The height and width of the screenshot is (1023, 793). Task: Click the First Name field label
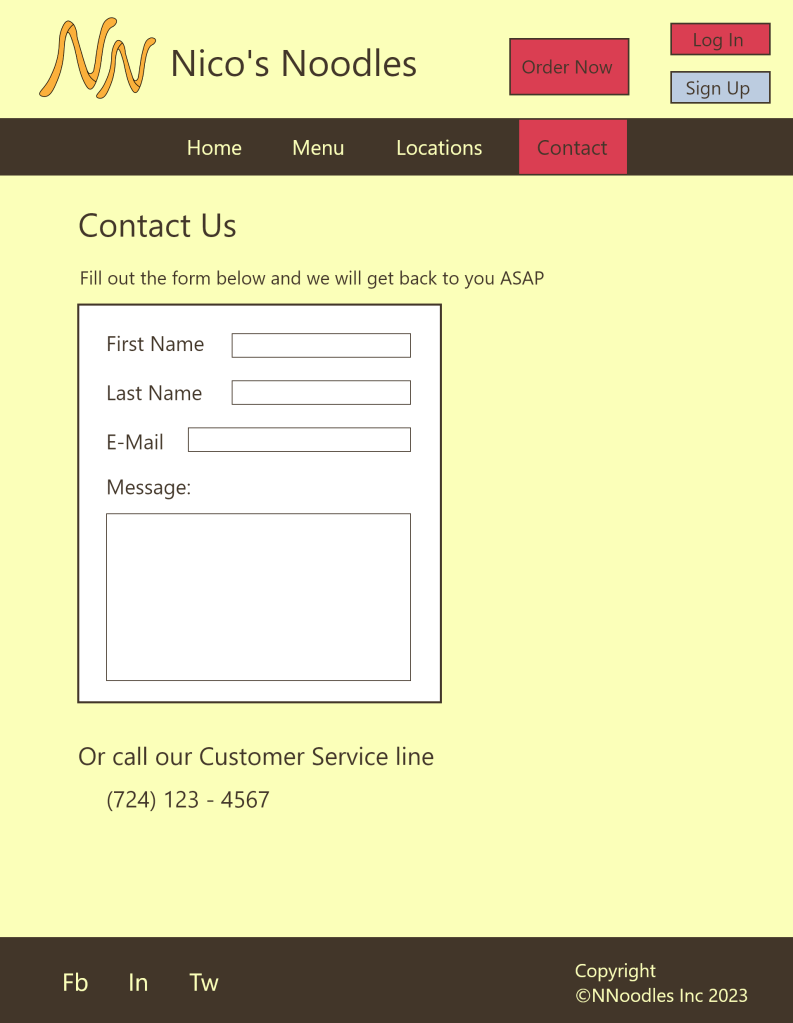coord(155,344)
